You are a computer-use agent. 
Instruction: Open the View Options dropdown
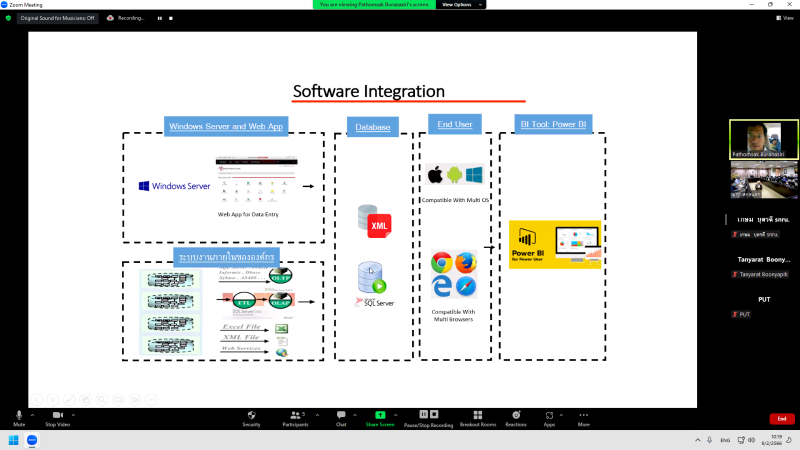click(461, 4)
